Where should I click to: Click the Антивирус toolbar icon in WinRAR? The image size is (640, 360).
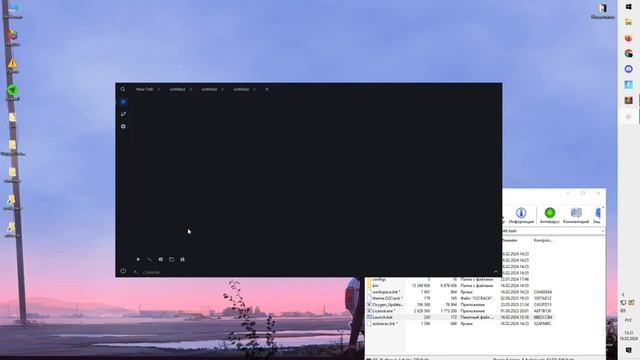point(549,216)
